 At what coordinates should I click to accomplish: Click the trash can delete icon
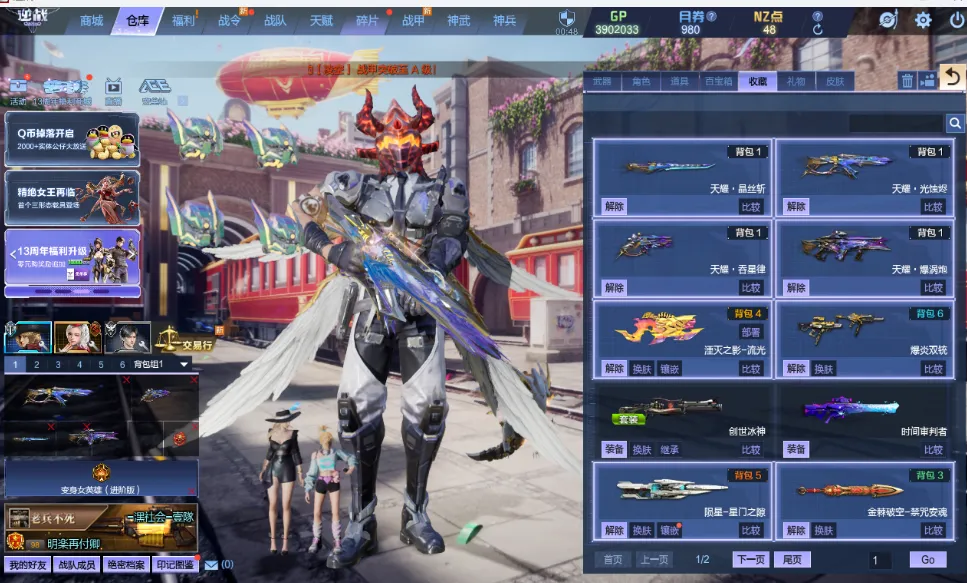click(x=907, y=81)
